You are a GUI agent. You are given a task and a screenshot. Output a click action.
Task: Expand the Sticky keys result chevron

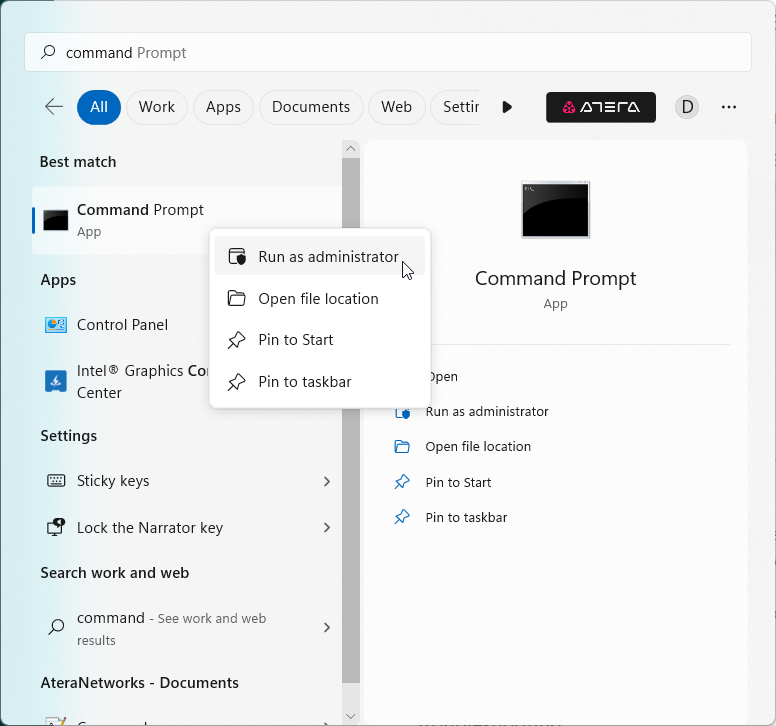(326, 481)
